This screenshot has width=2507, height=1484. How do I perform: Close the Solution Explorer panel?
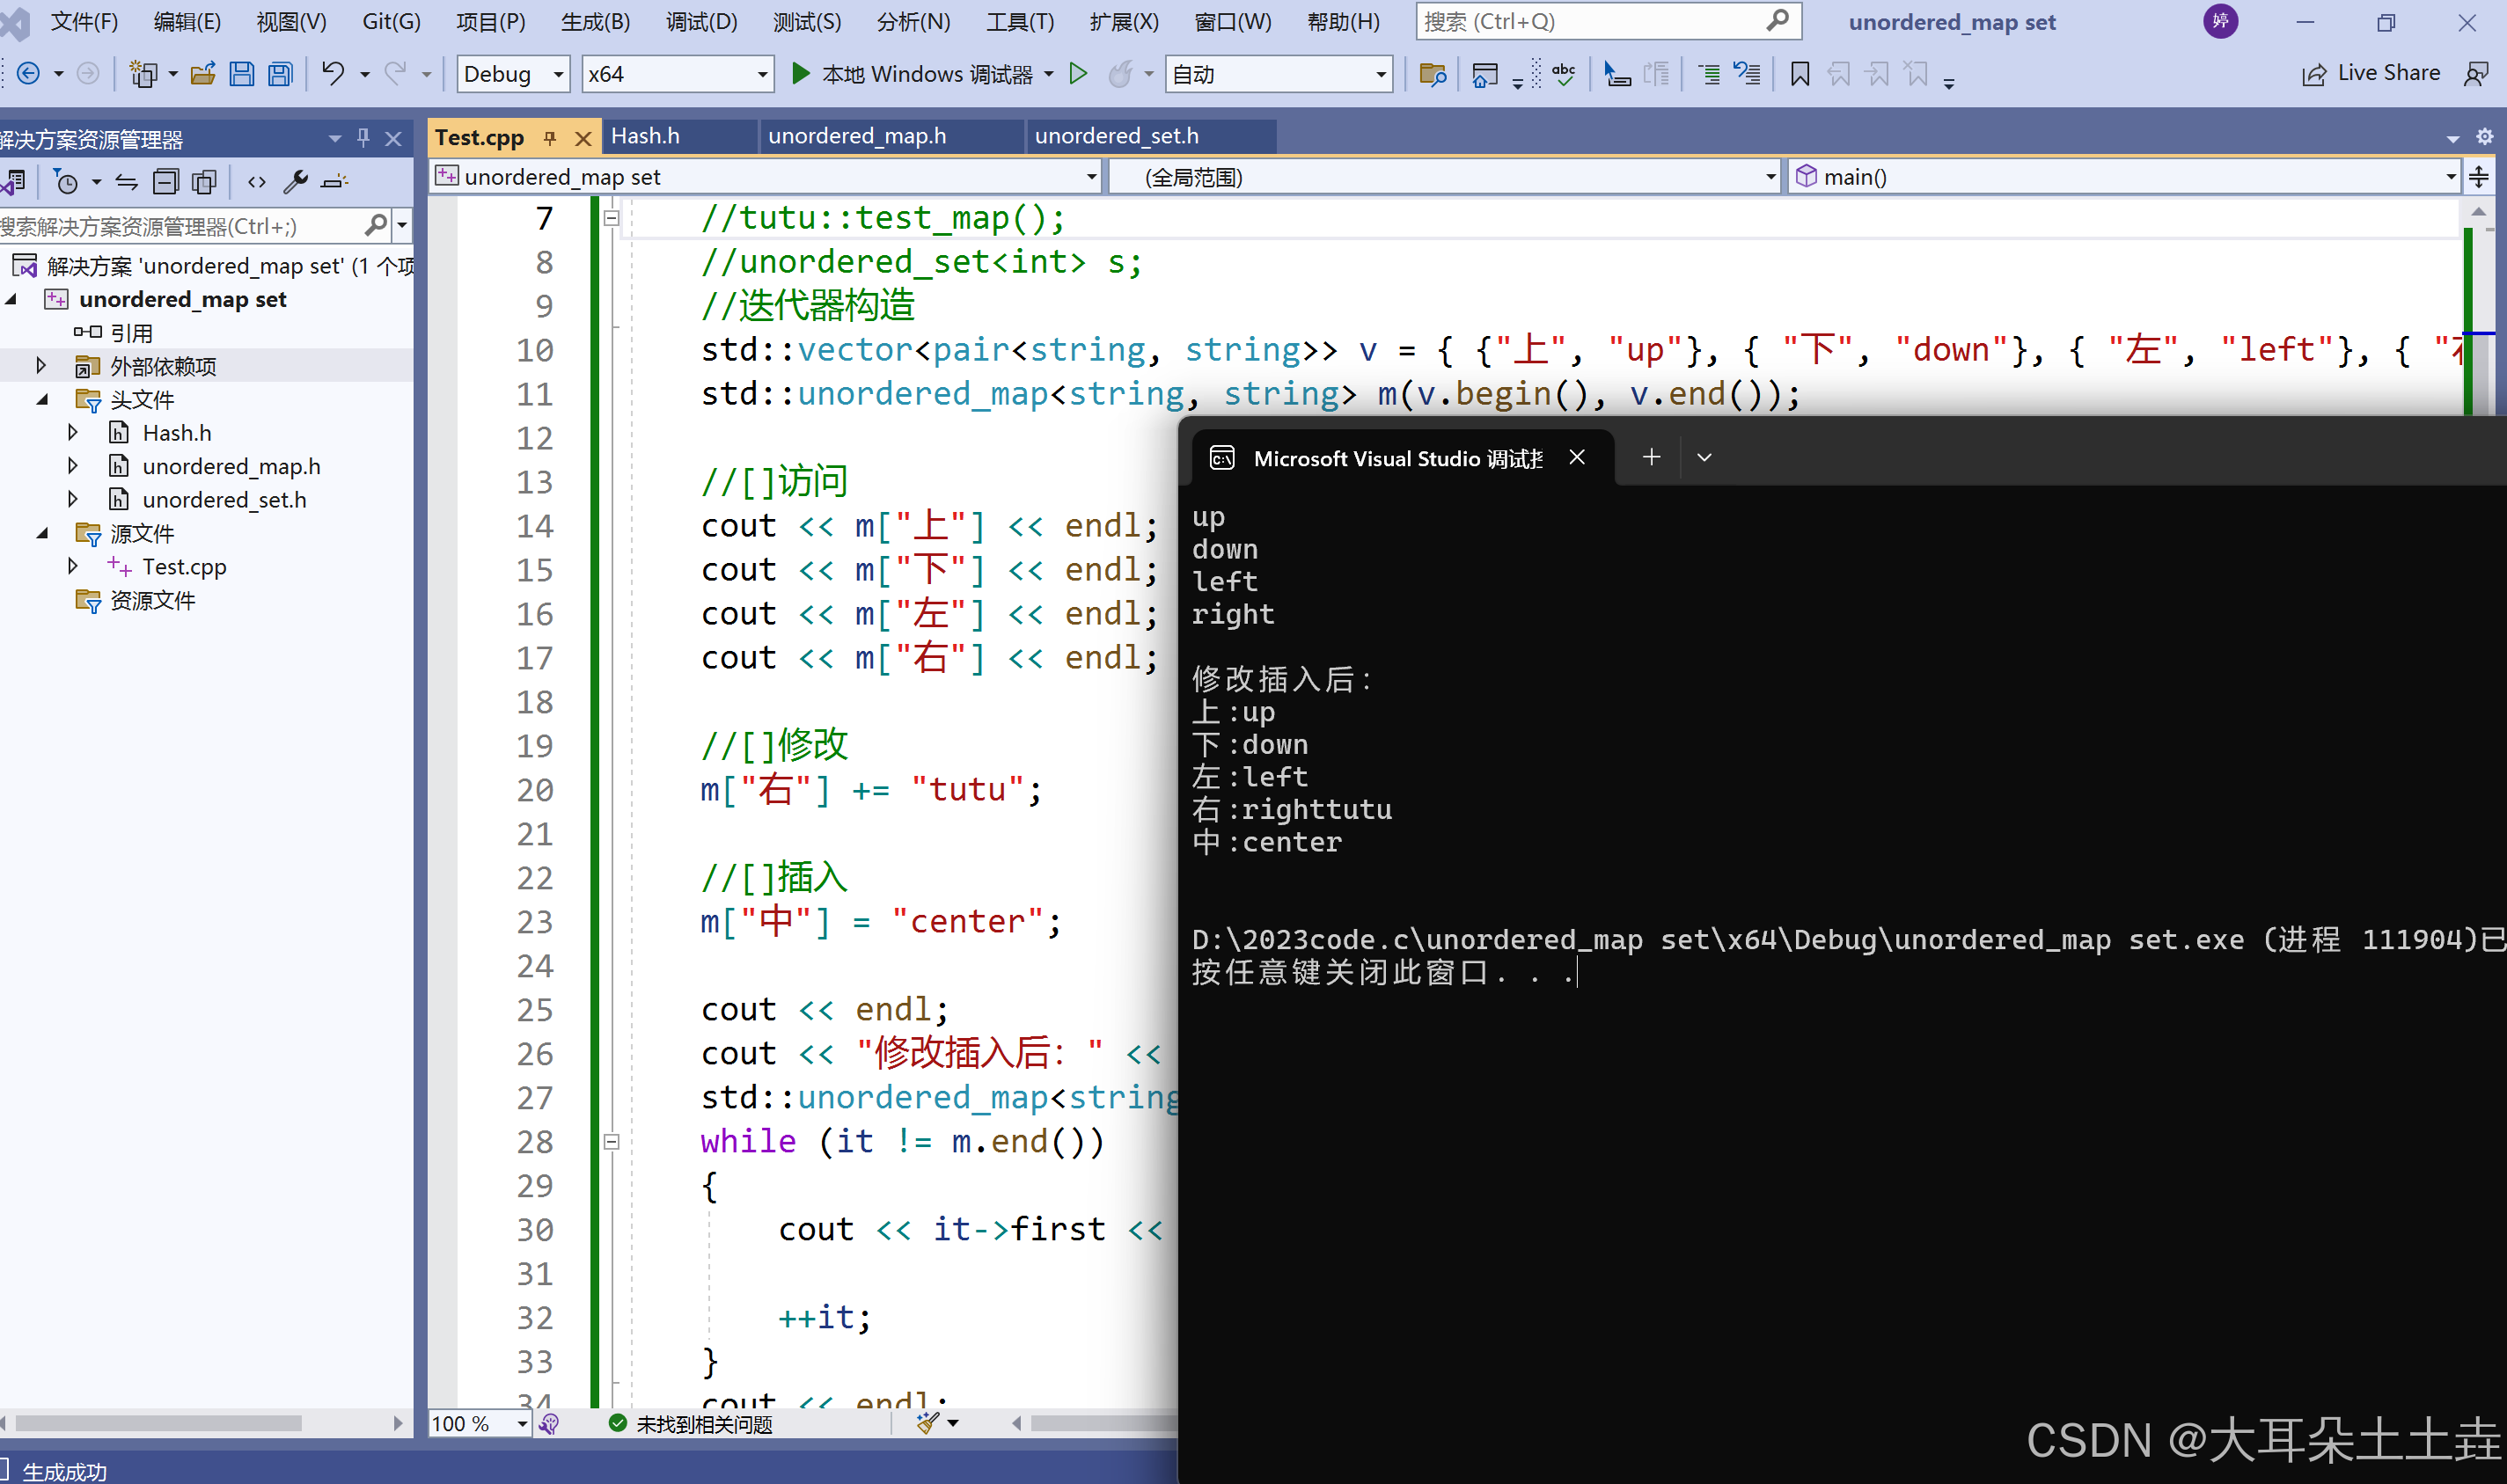click(394, 139)
